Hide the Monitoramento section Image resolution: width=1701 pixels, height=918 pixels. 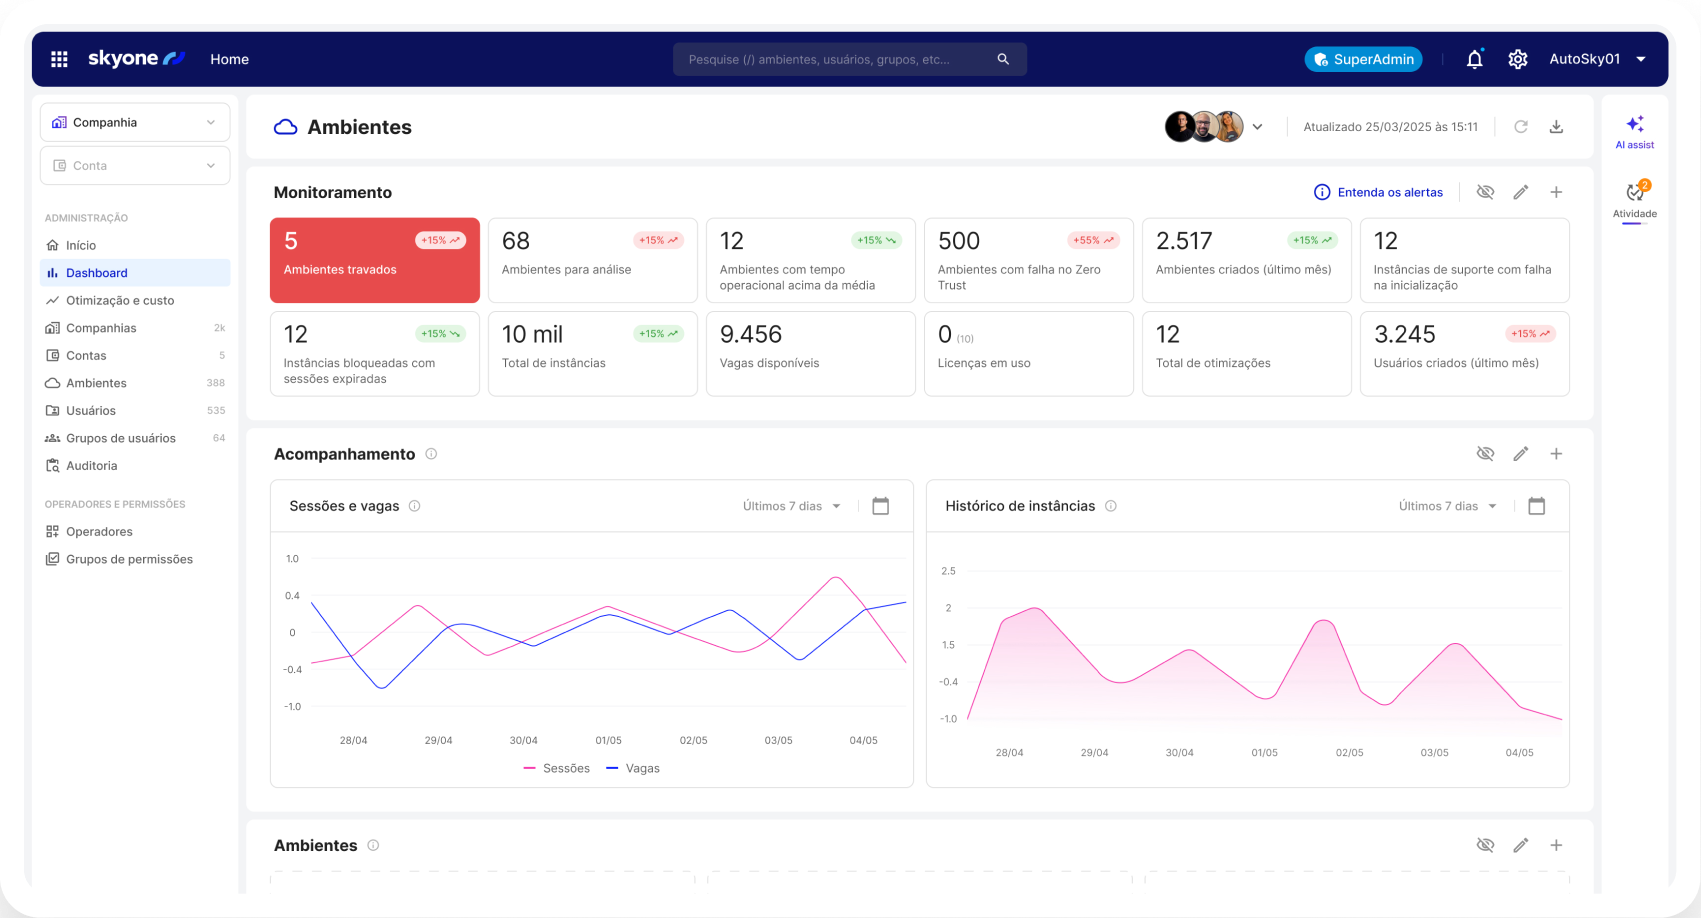pyautogui.click(x=1485, y=192)
